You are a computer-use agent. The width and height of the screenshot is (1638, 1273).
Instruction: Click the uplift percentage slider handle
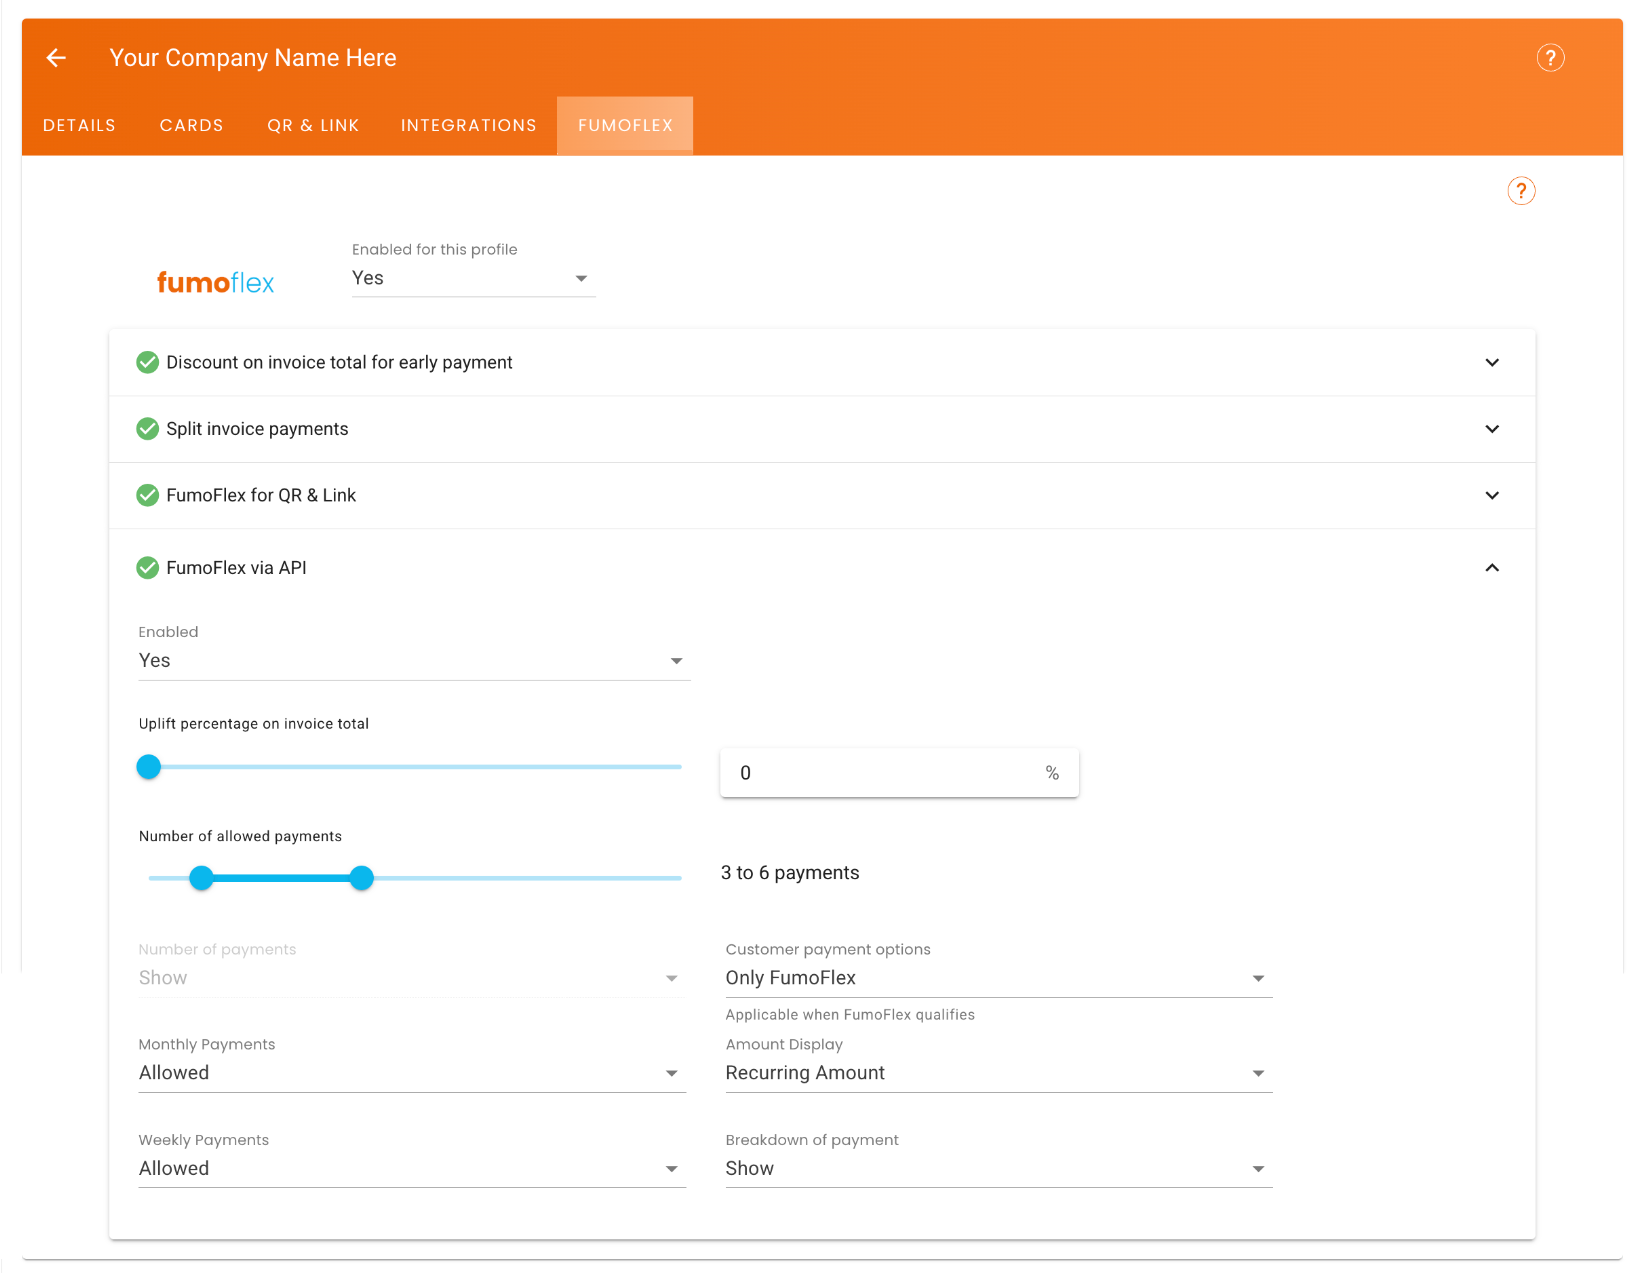[149, 767]
